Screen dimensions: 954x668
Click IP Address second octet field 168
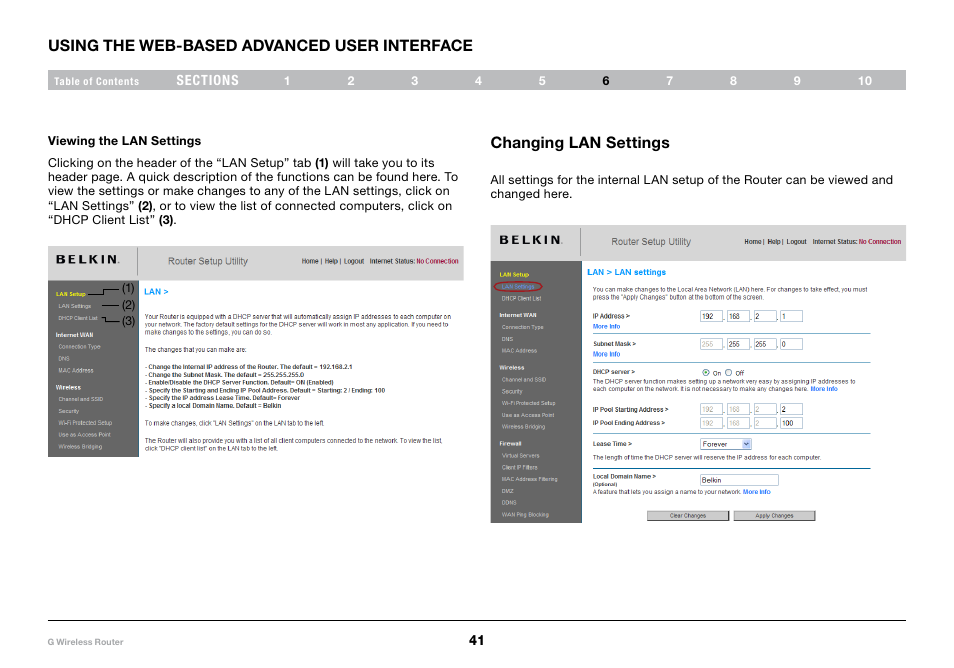pos(737,316)
